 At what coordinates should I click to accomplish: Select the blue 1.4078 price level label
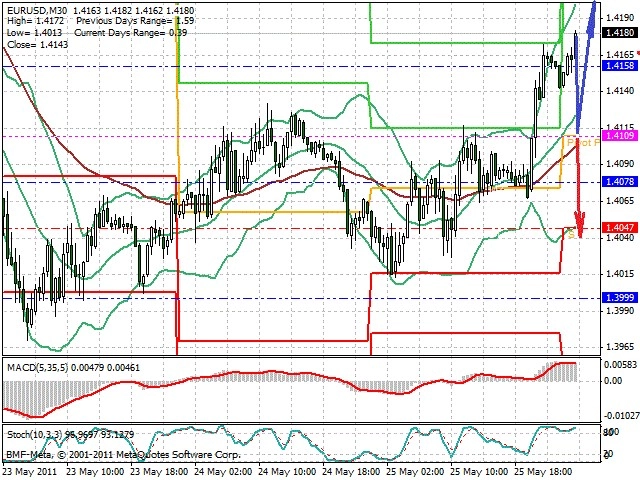(620, 181)
